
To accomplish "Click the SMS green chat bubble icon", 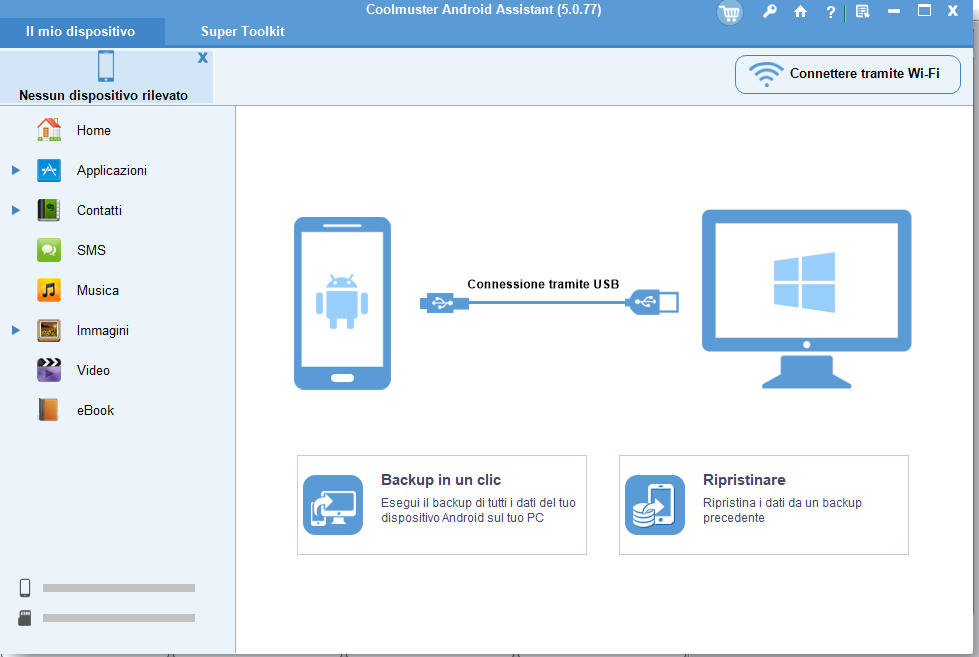I will 49,250.
